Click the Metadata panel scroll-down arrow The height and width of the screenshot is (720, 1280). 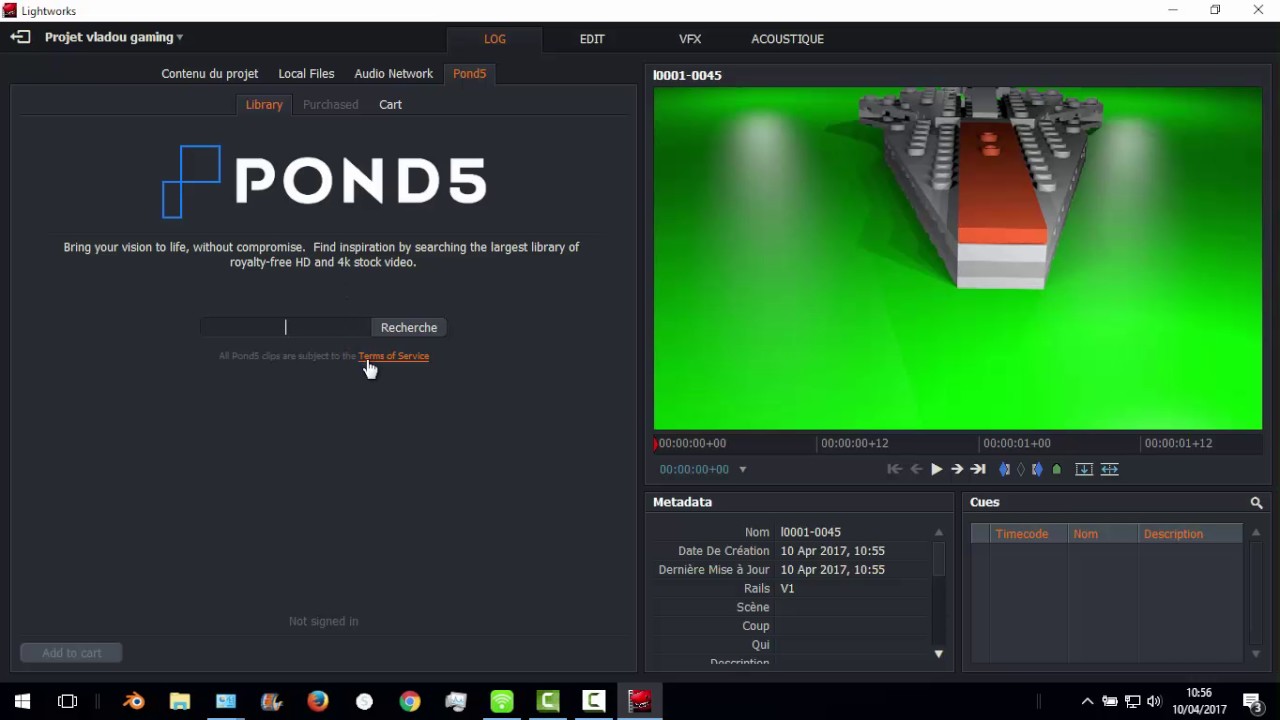pos(938,654)
